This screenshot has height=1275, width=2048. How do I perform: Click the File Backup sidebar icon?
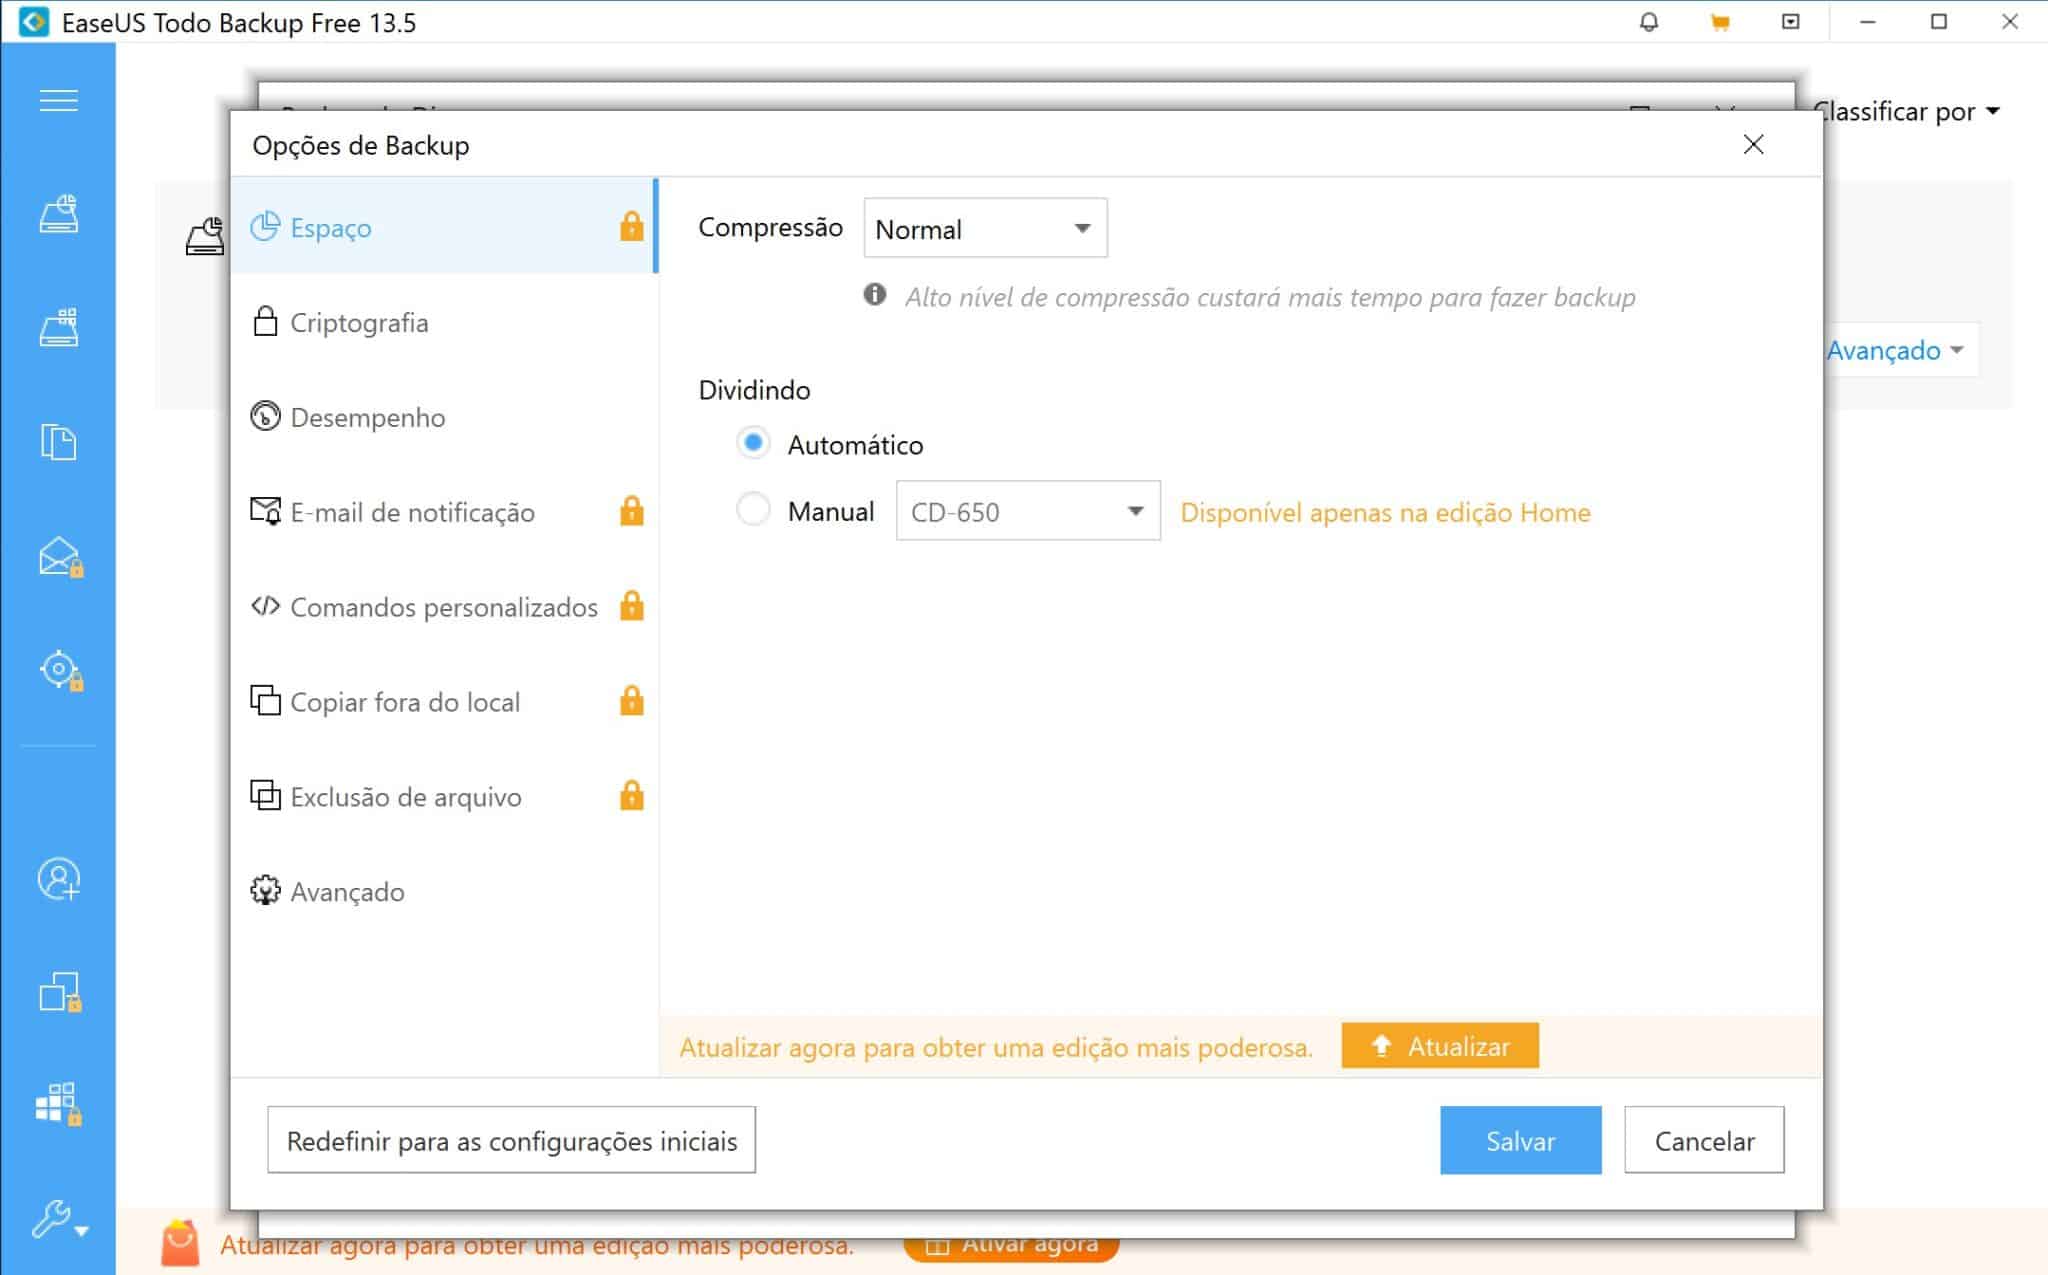(x=58, y=441)
